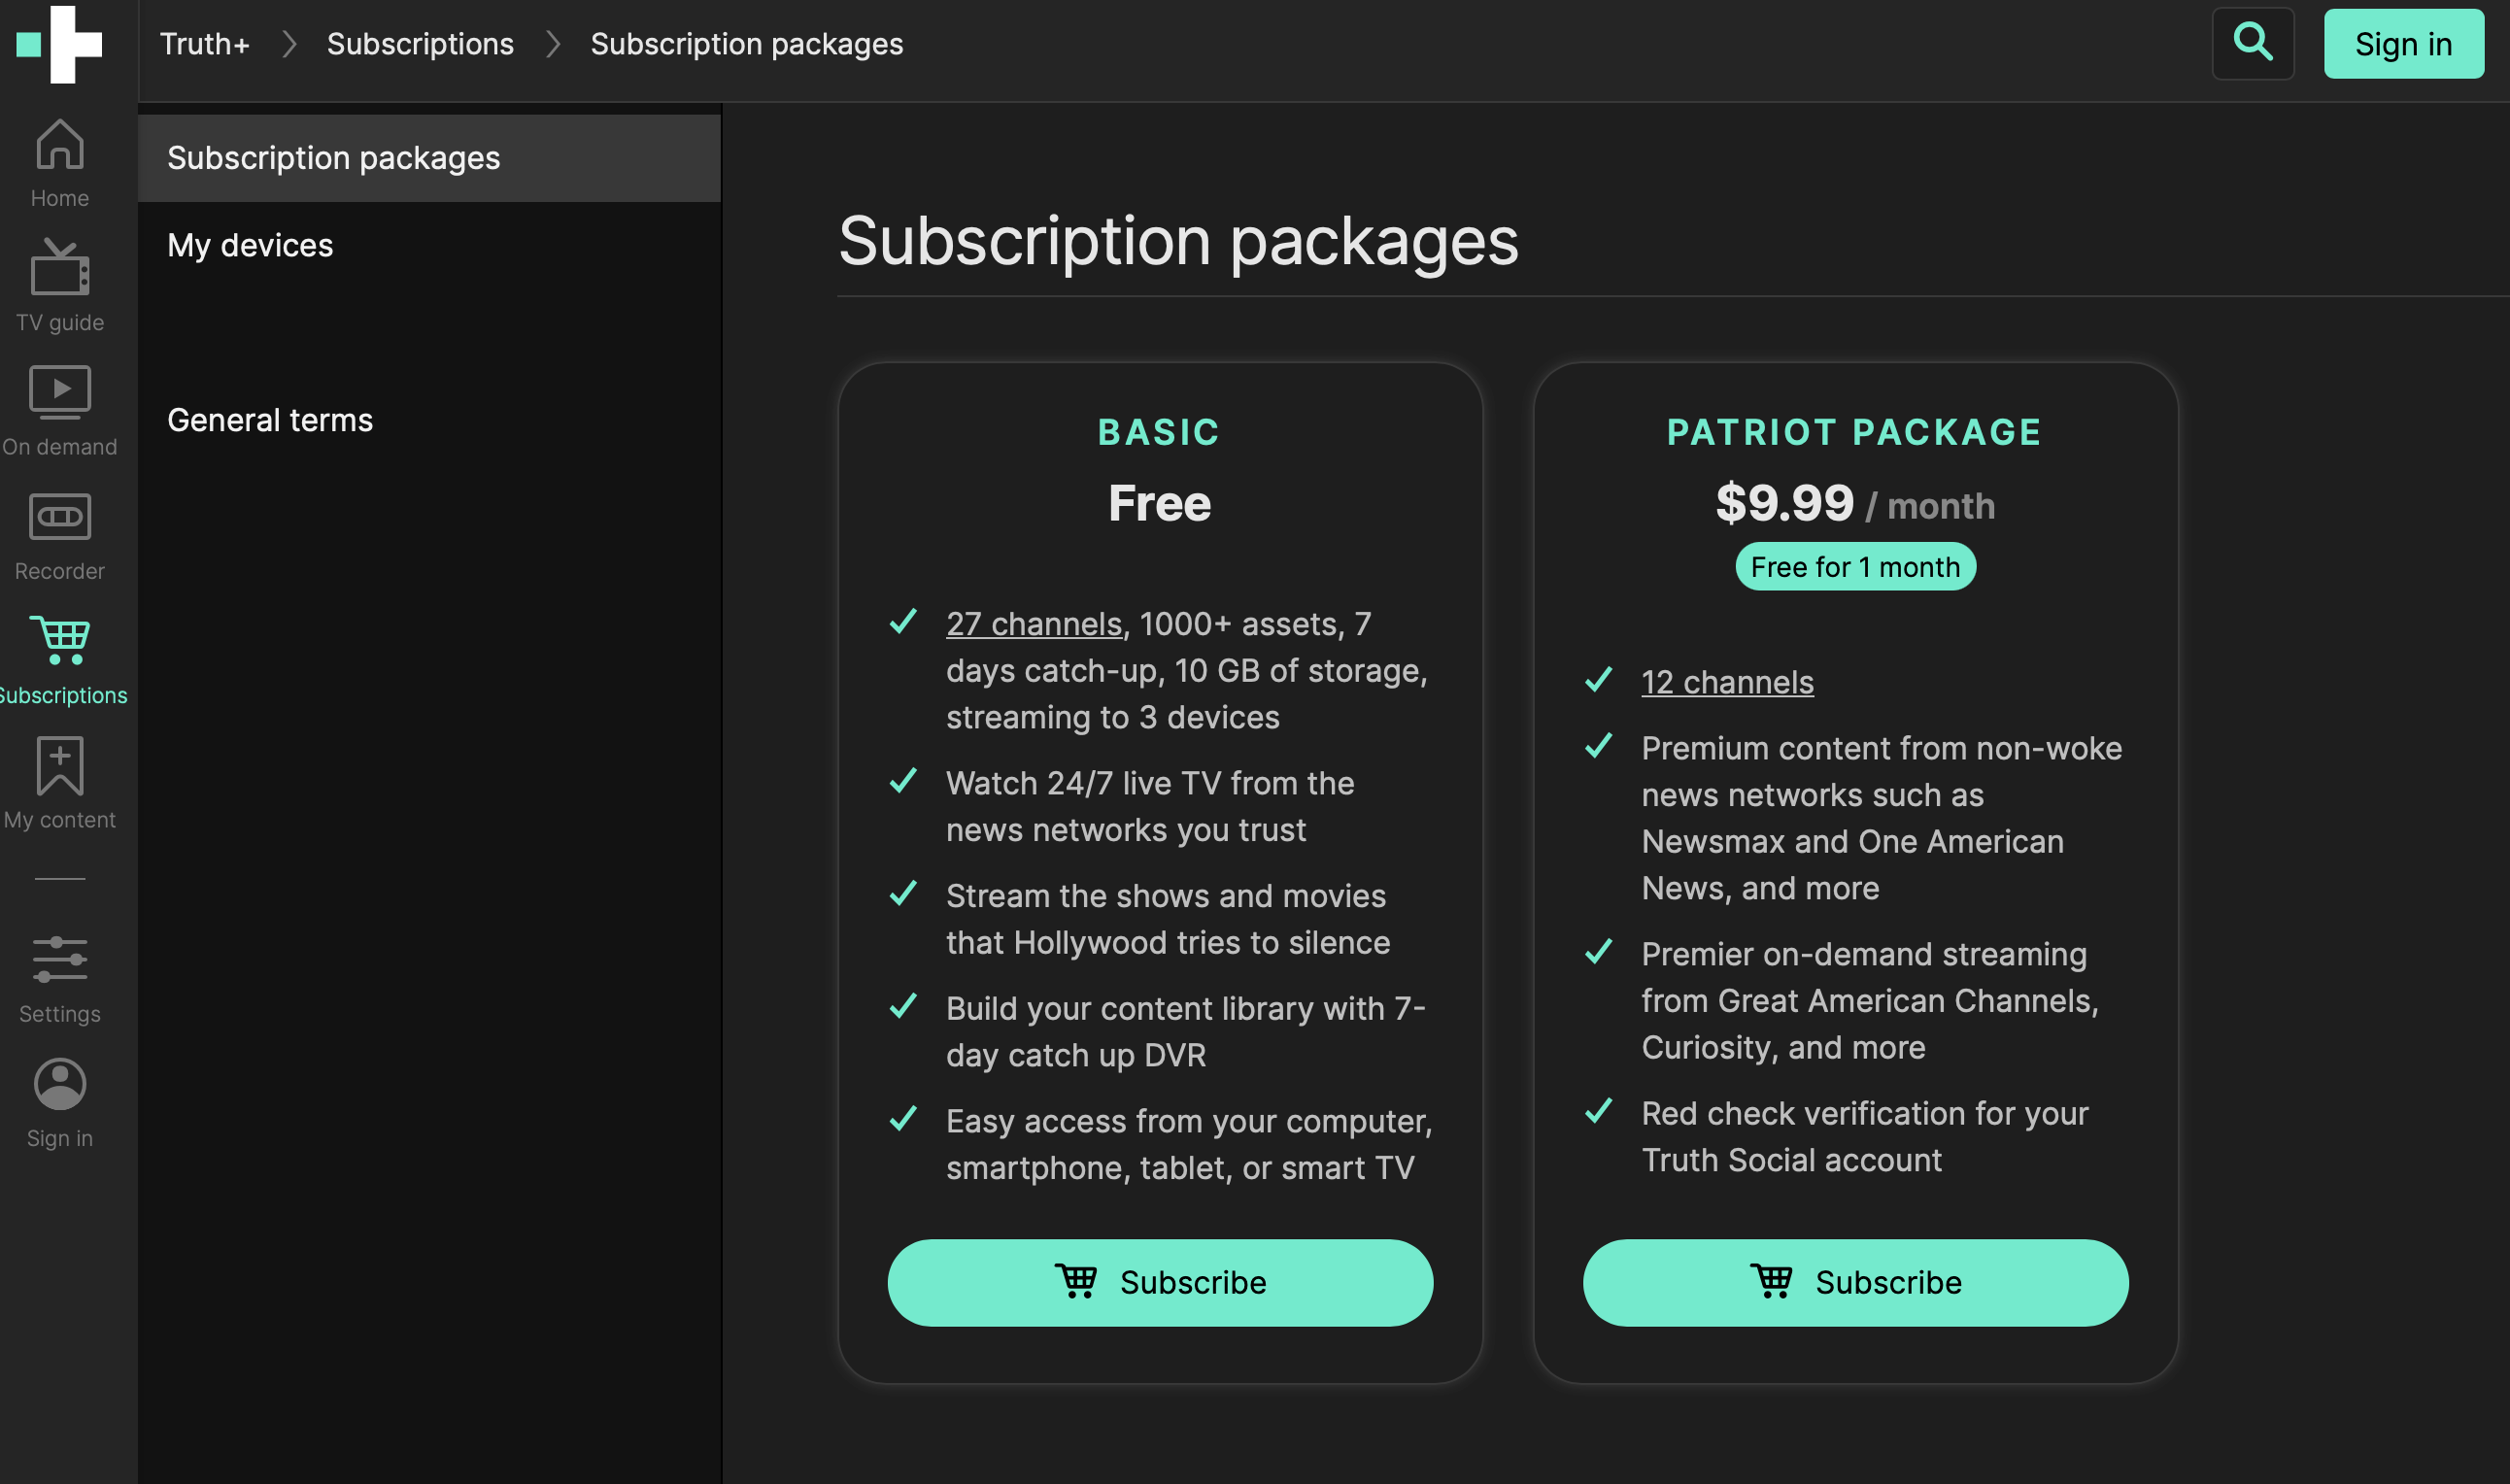The height and width of the screenshot is (1484, 2510).
Task: Open the Recorder icon
Action: [x=60, y=518]
